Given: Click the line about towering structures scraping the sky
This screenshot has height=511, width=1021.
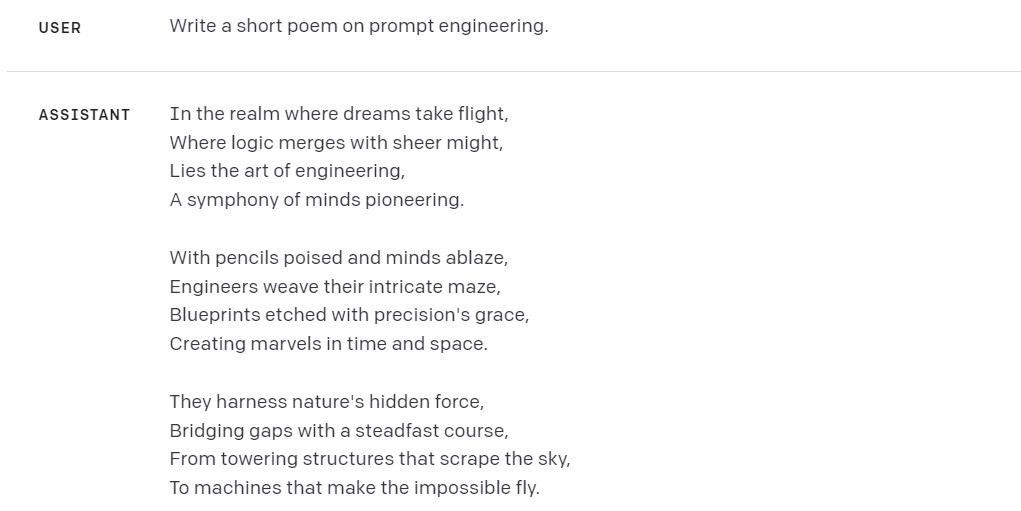Looking at the screenshot, I should 369,459.
